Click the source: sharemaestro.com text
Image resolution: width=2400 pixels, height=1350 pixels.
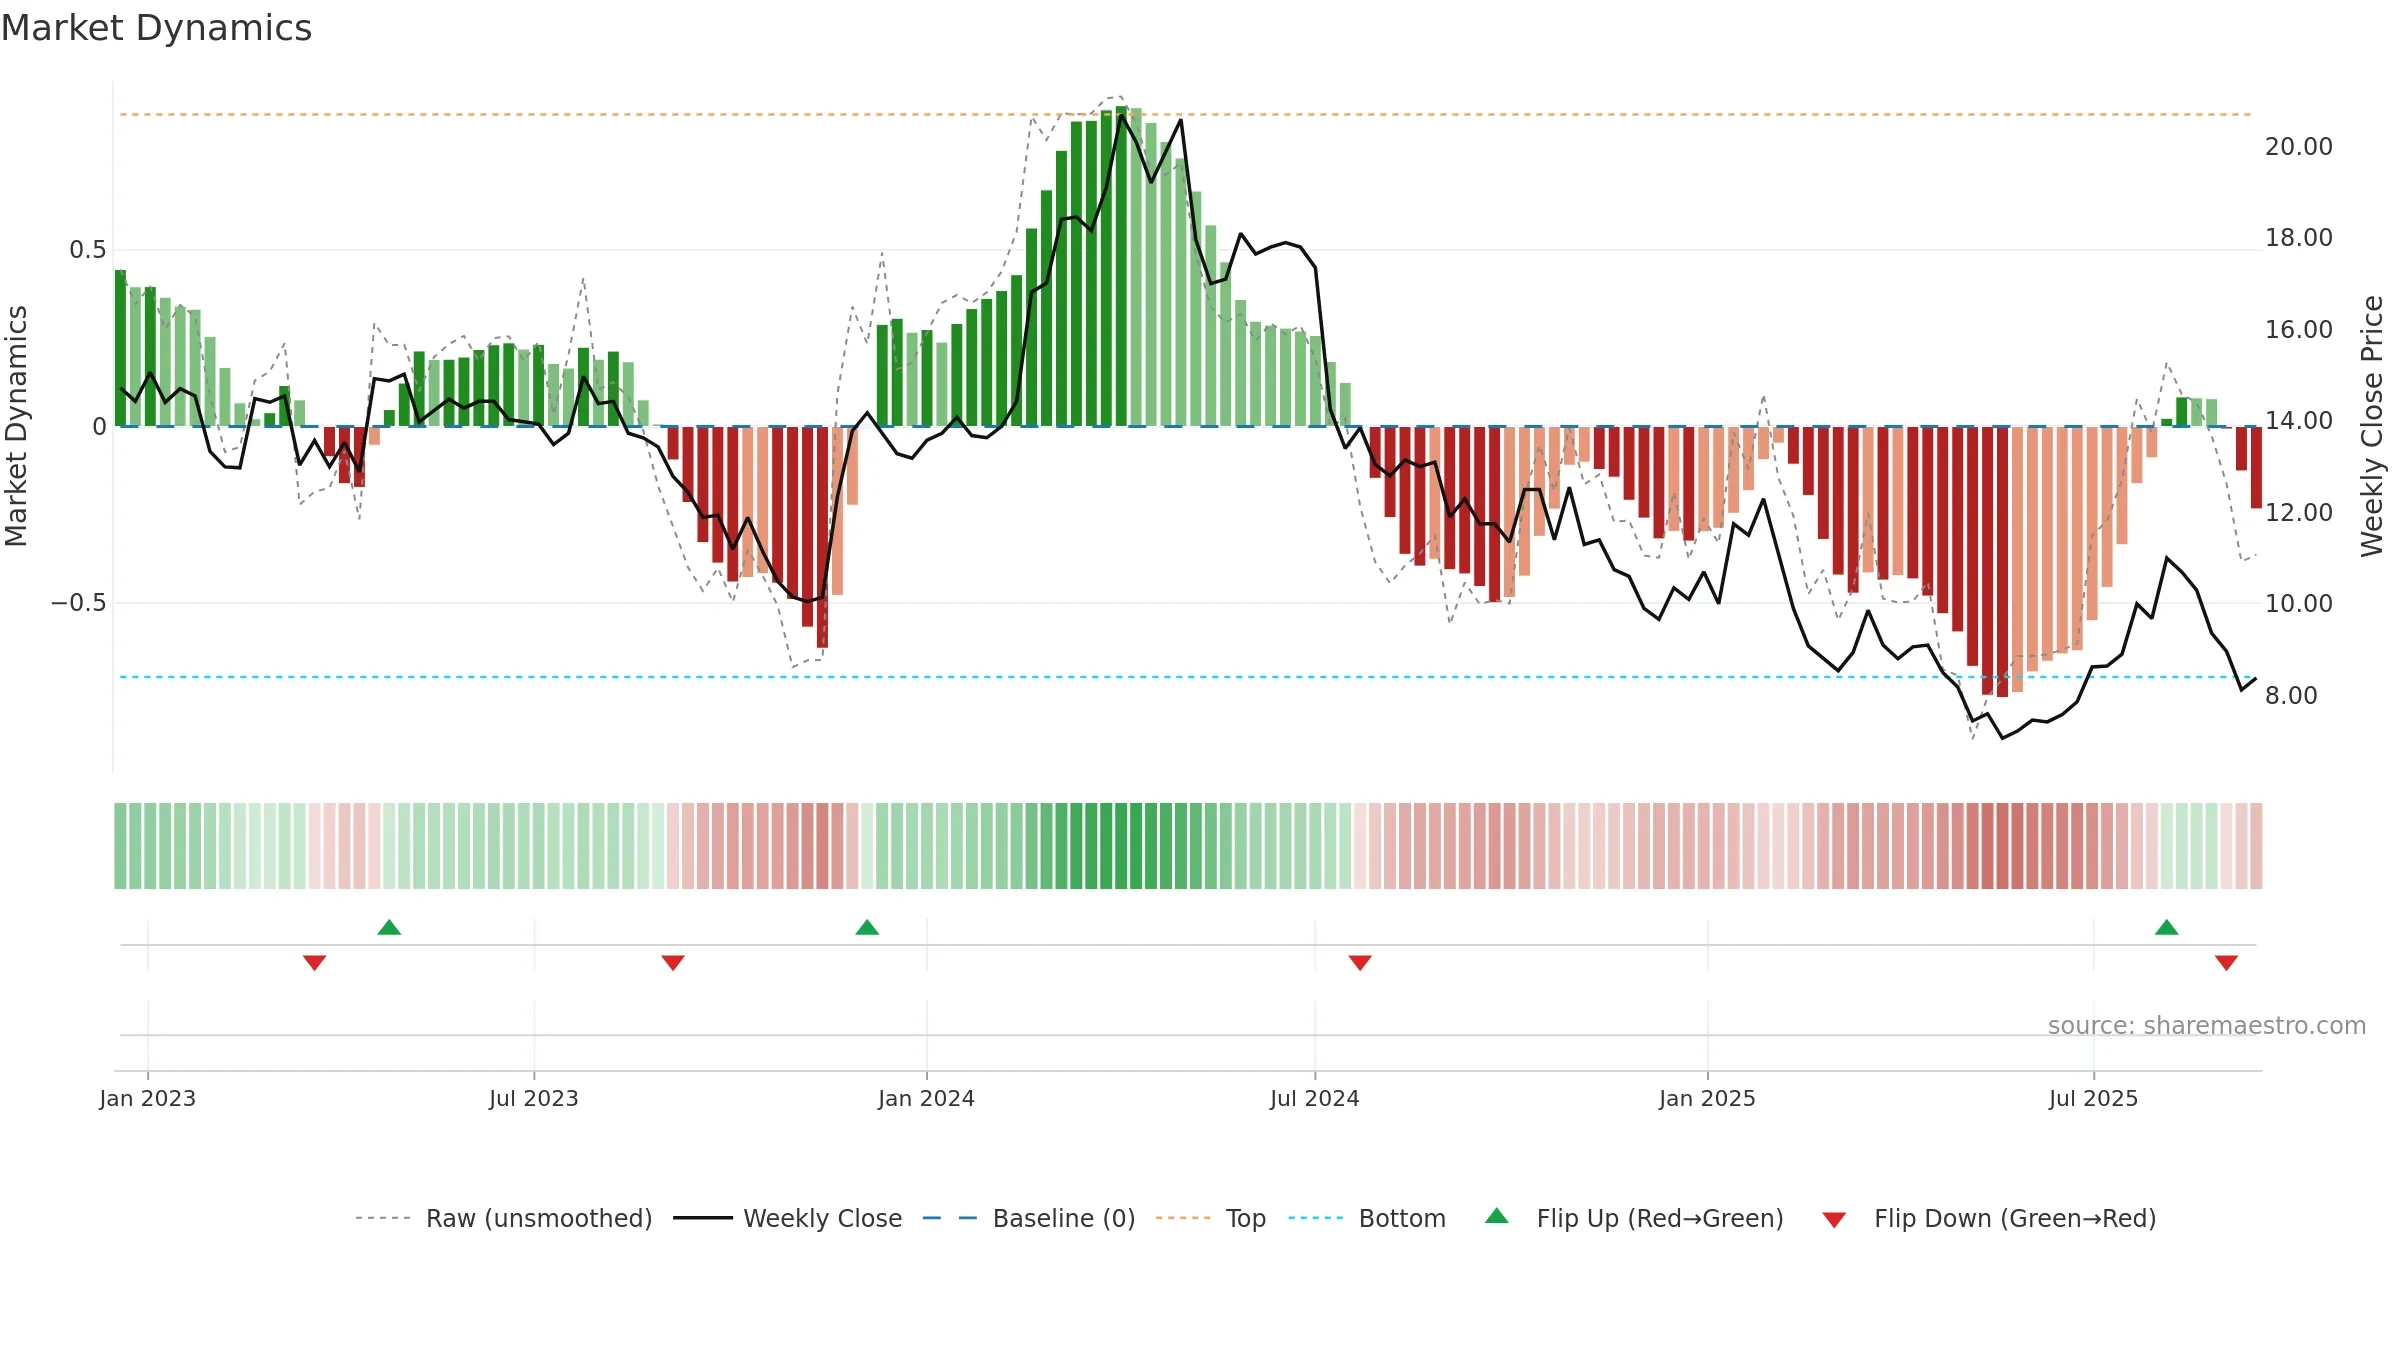point(2207,1026)
